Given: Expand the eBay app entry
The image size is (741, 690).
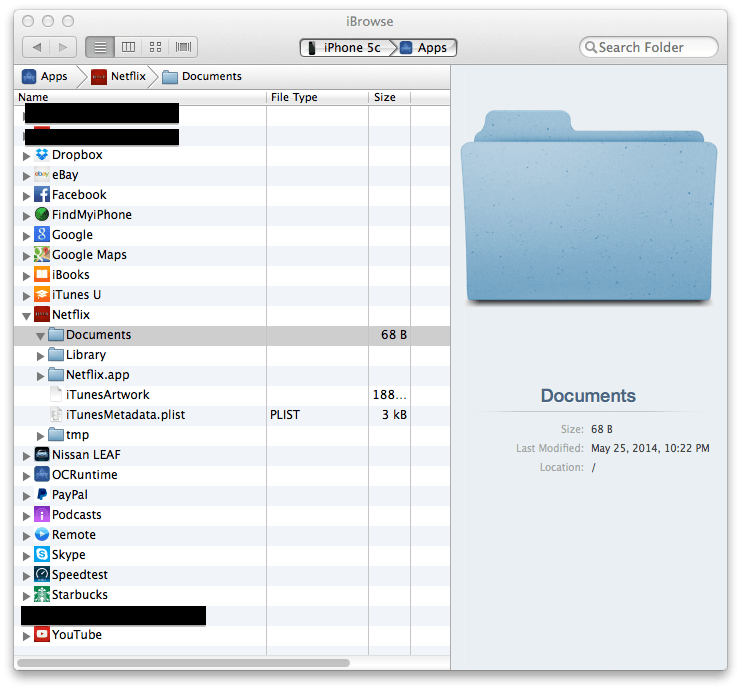Looking at the screenshot, I should 27,175.
